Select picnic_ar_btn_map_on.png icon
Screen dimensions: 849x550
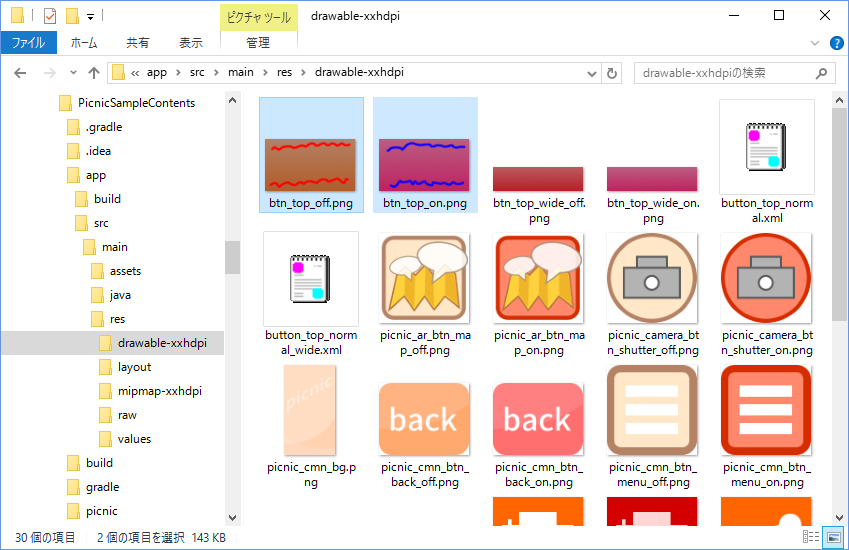pos(538,278)
